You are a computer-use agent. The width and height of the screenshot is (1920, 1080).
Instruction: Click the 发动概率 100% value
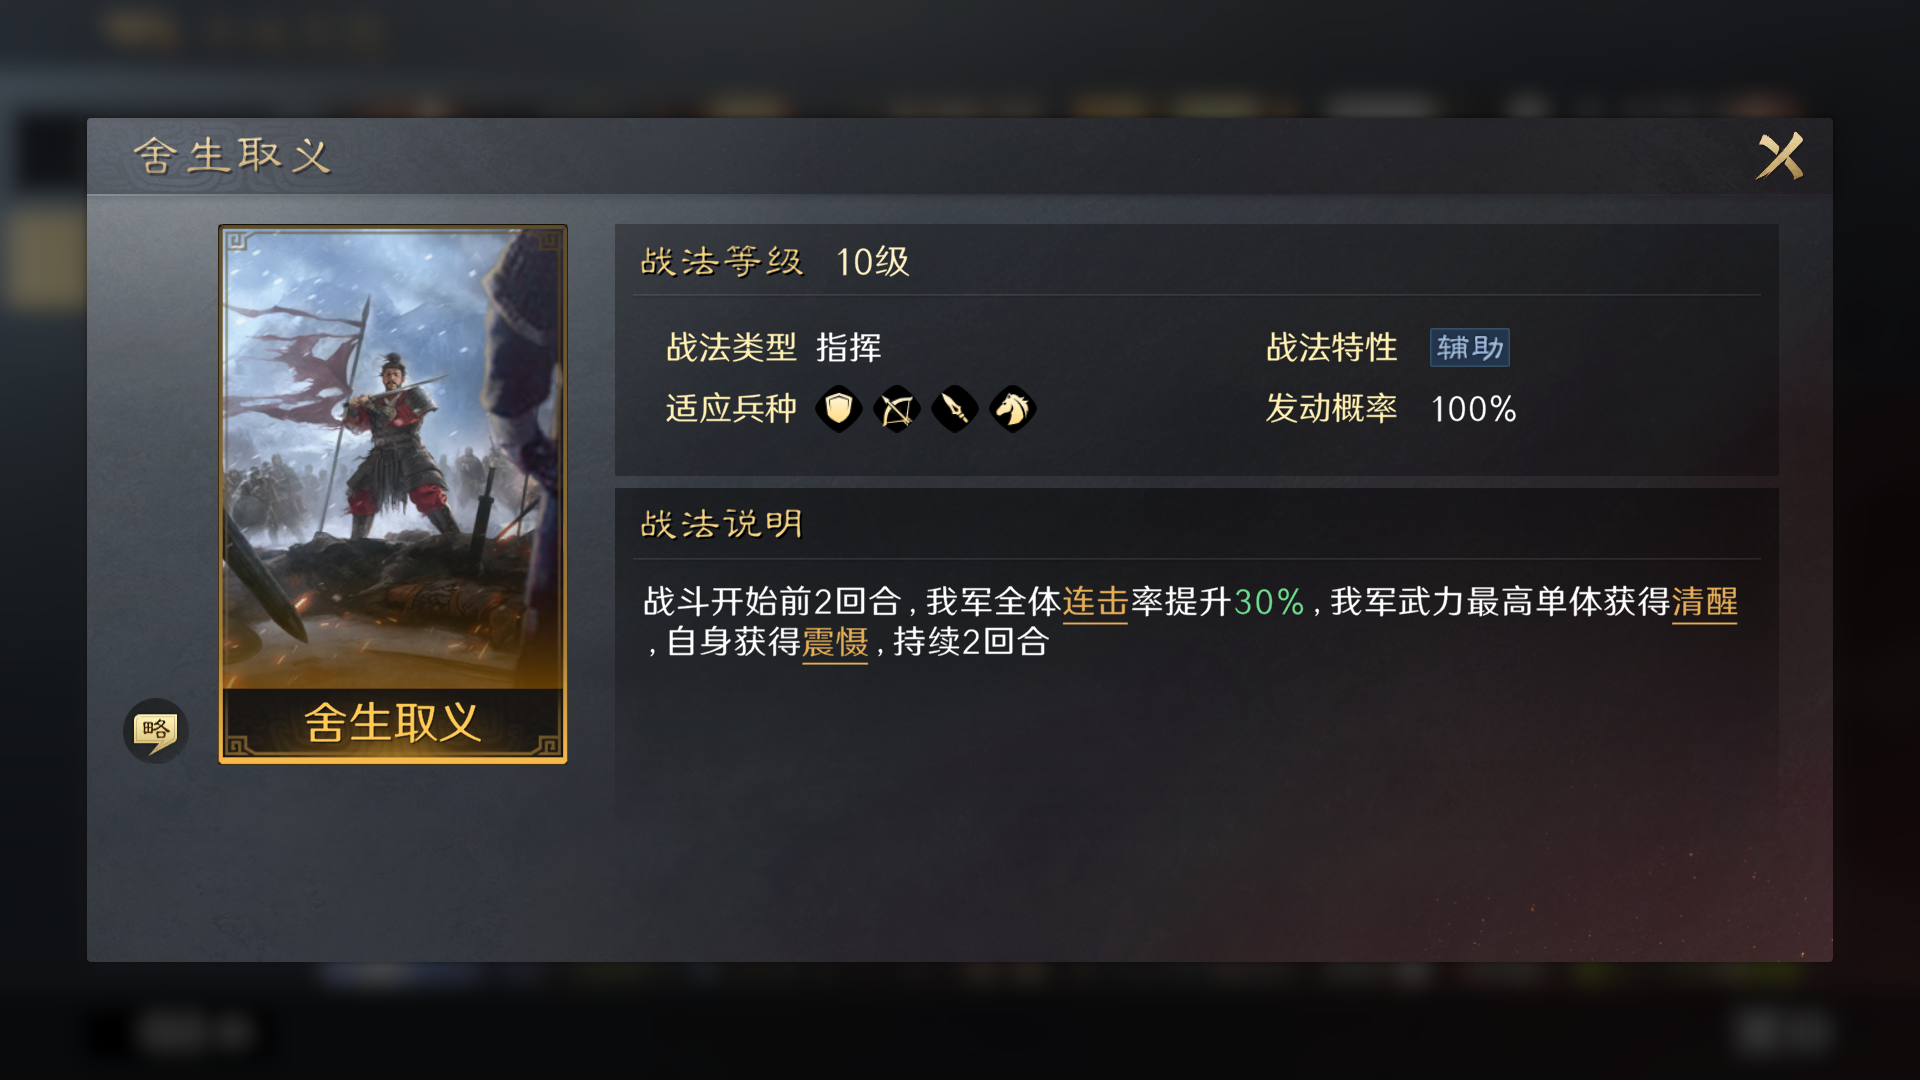(1473, 409)
